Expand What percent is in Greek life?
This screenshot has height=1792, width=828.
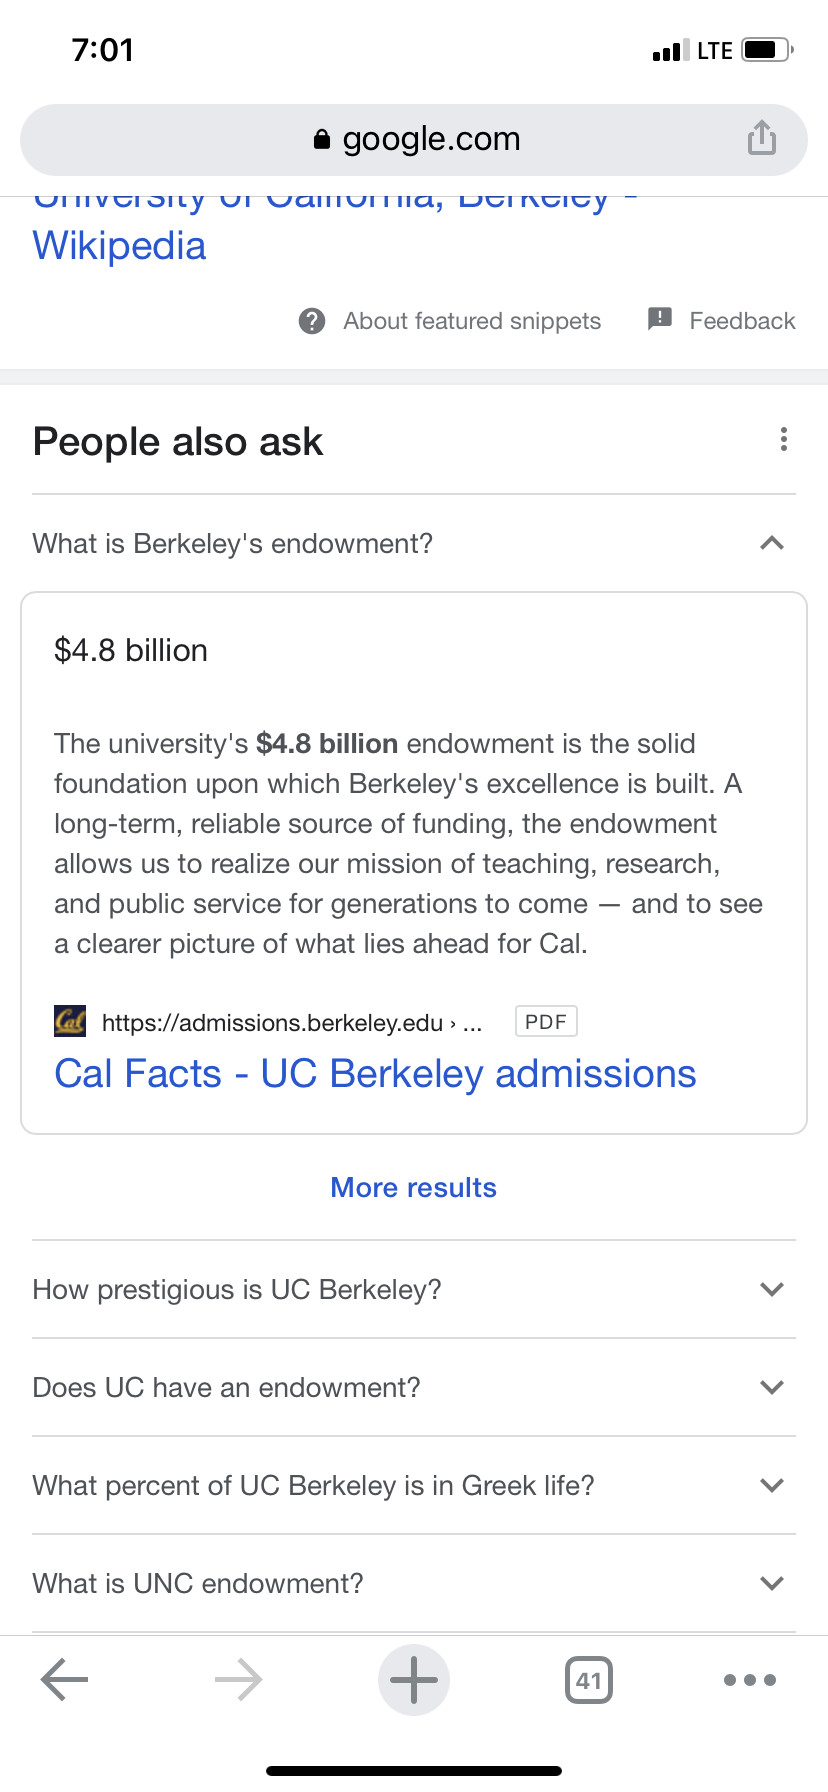pyautogui.click(x=414, y=1485)
